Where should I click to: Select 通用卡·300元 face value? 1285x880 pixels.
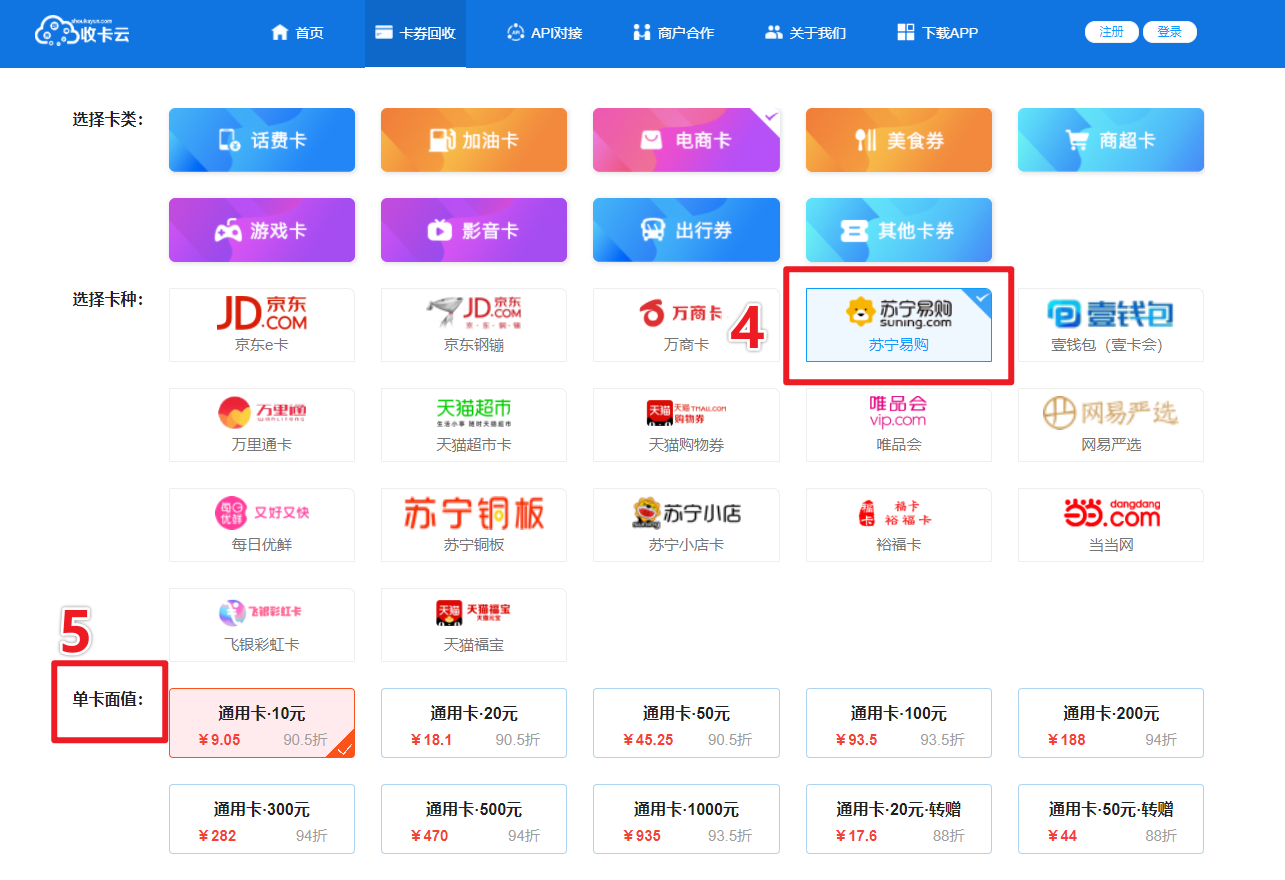262,819
